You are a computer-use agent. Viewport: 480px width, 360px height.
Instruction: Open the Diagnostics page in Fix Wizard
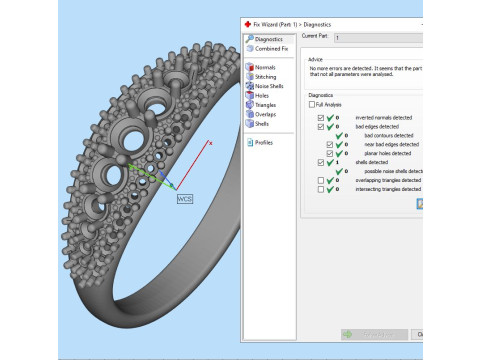(269, 39)
